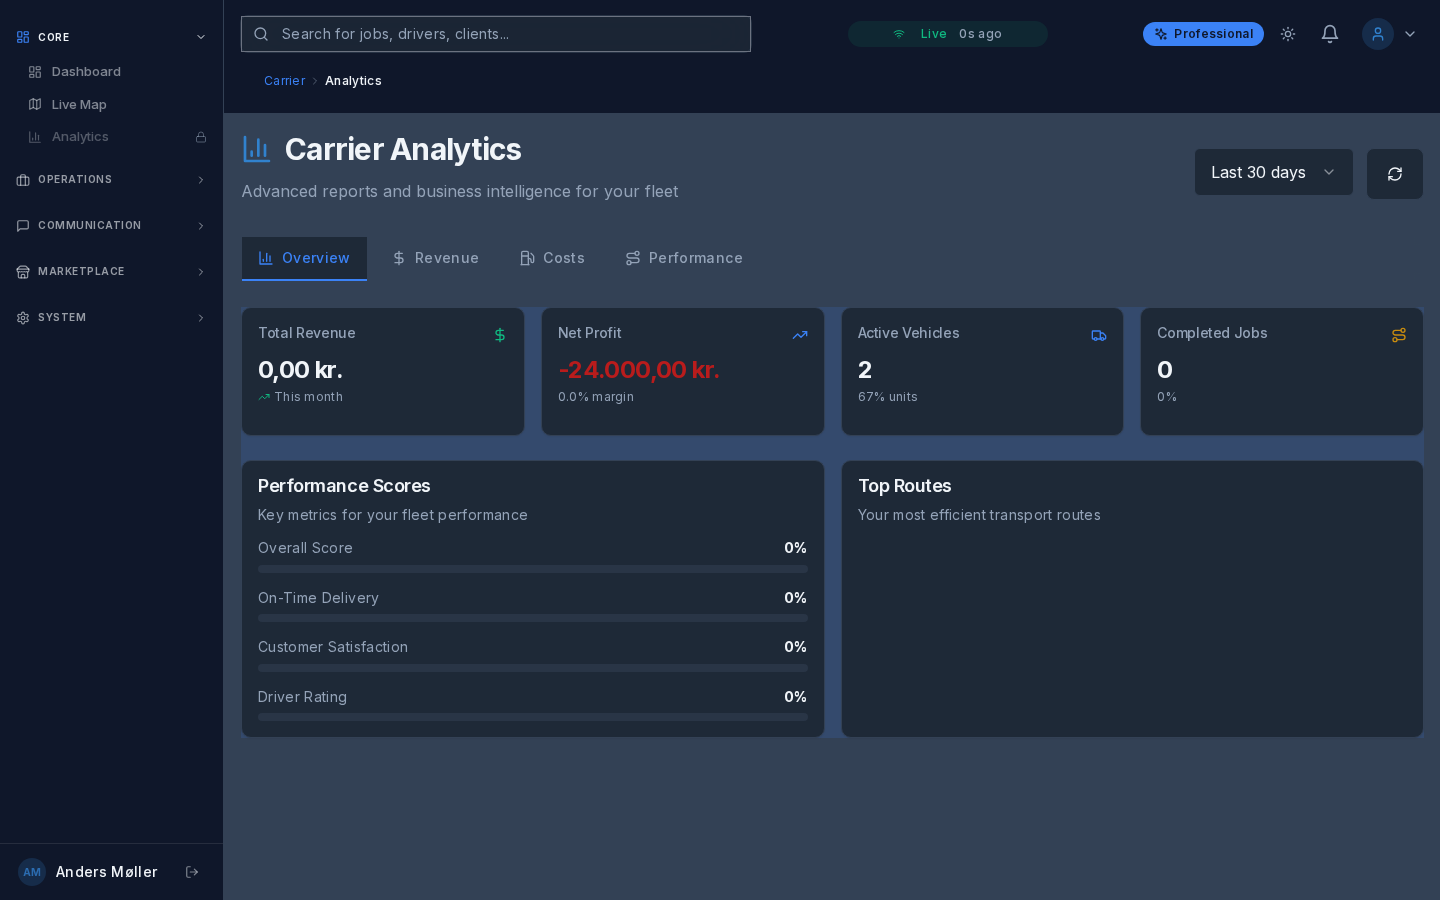The image size is (1440, 900).
Task: Click the Professional plan badge
Action: (1203, 34)
